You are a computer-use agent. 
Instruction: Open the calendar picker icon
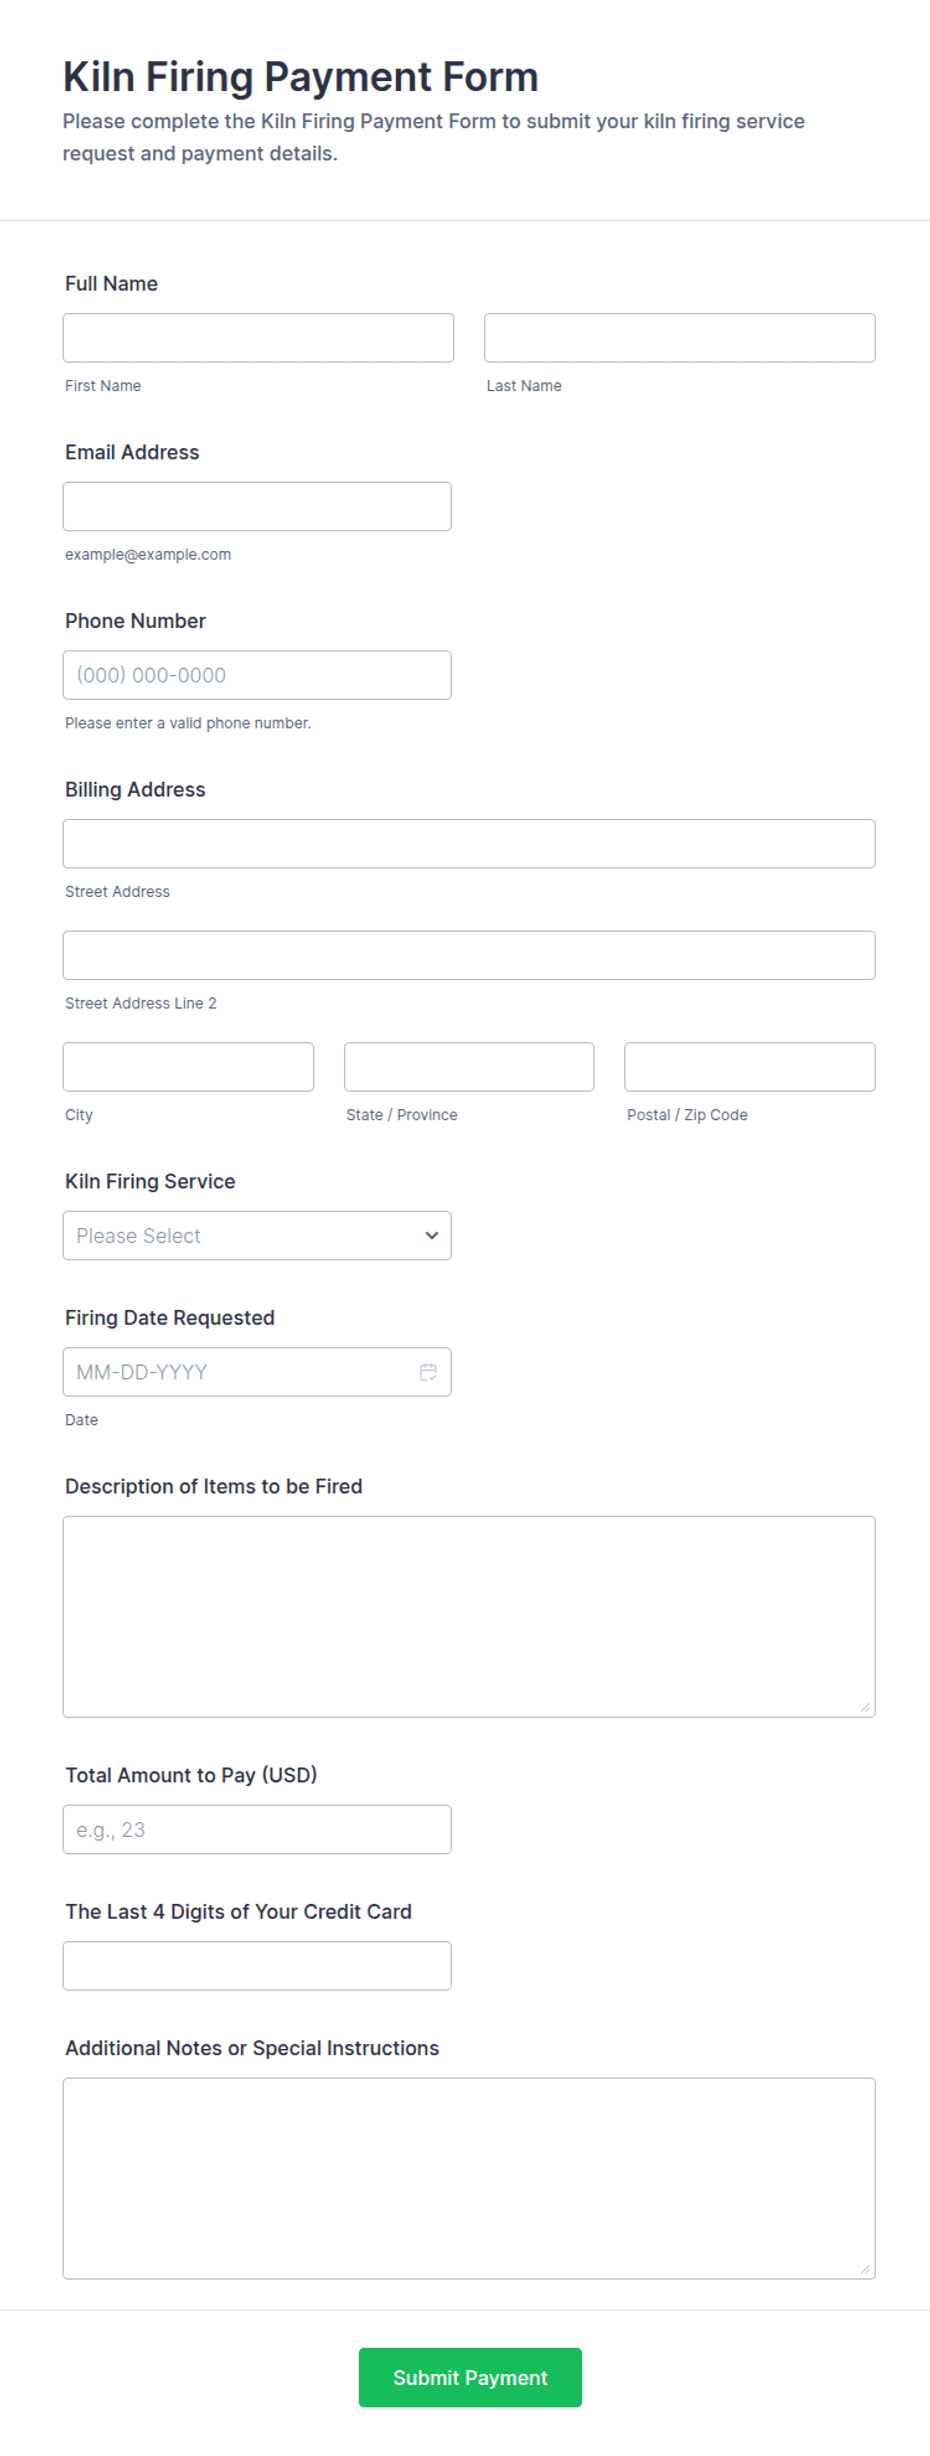[428, 1372]
